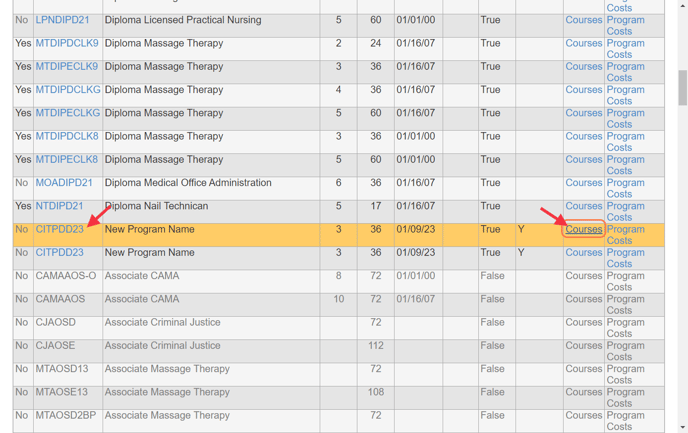Open the MTDIPECLK9 program code link
Viewport: 688px width, 433px height.
(67, 67)
